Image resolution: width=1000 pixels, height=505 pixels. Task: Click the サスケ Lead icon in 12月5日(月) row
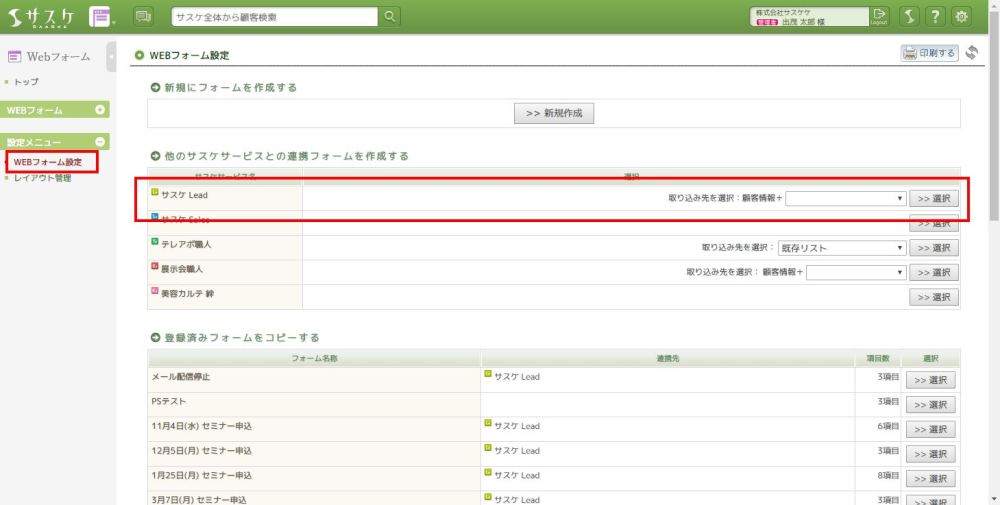488,448
